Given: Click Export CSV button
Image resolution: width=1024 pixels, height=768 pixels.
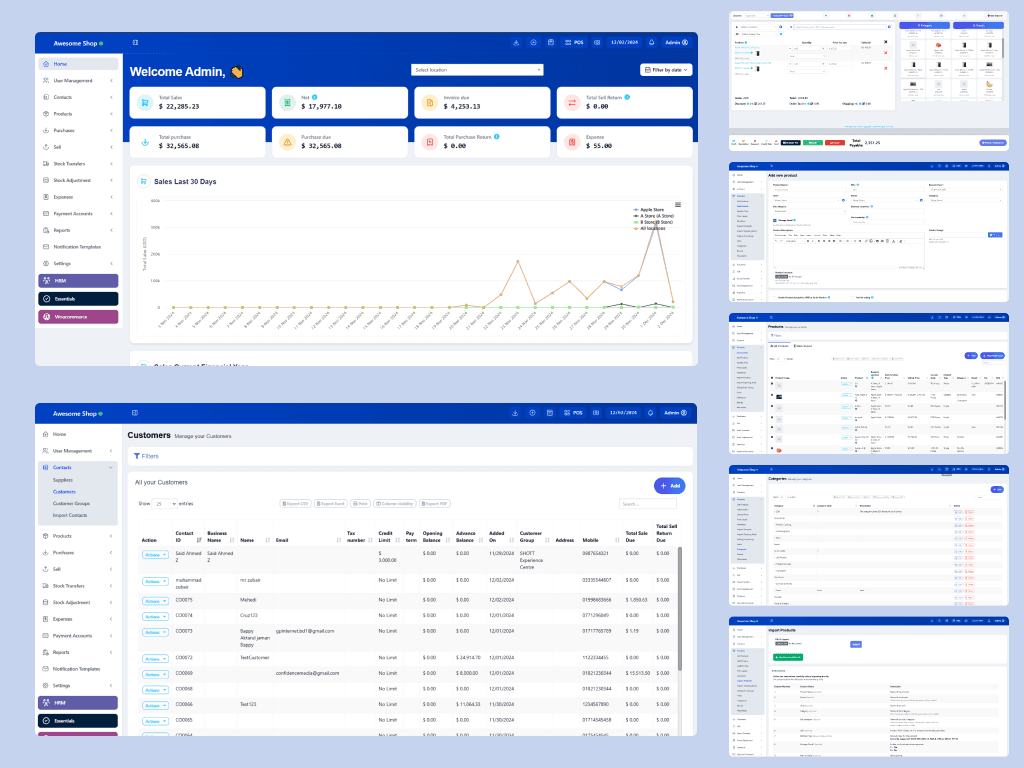Looking at the screenshot, I should tap(295, 504).
